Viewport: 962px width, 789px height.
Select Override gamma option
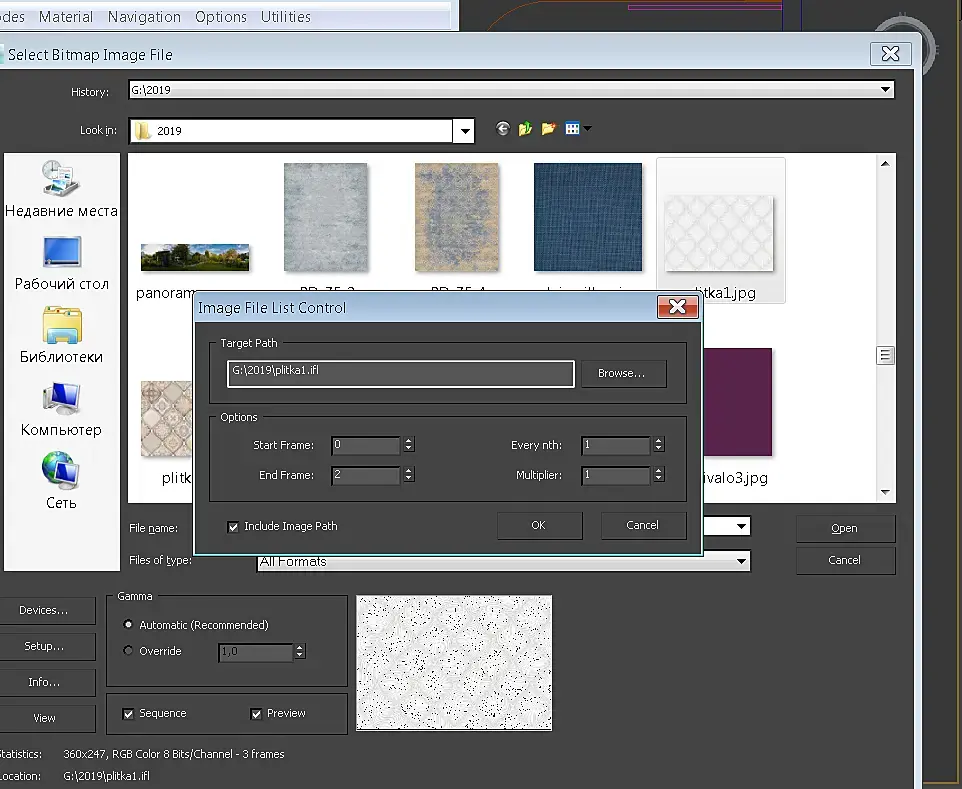128,650
